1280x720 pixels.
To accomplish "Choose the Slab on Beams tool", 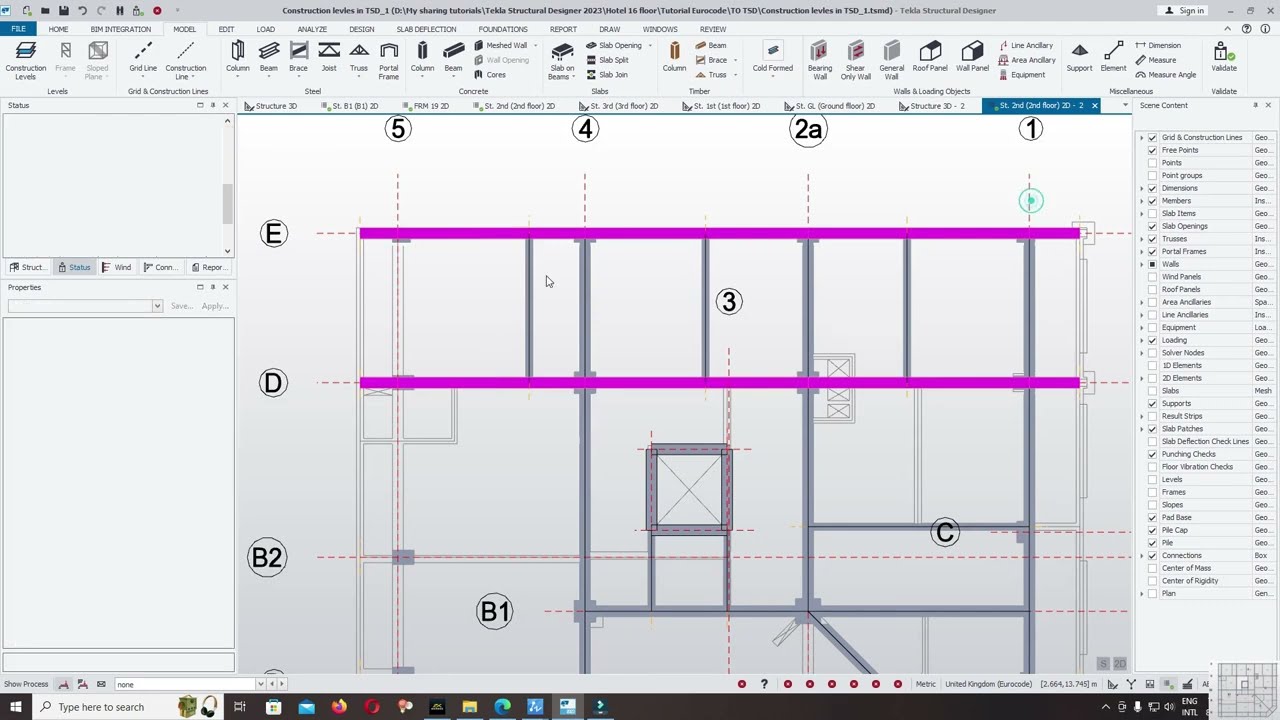I will pos(562,61).
